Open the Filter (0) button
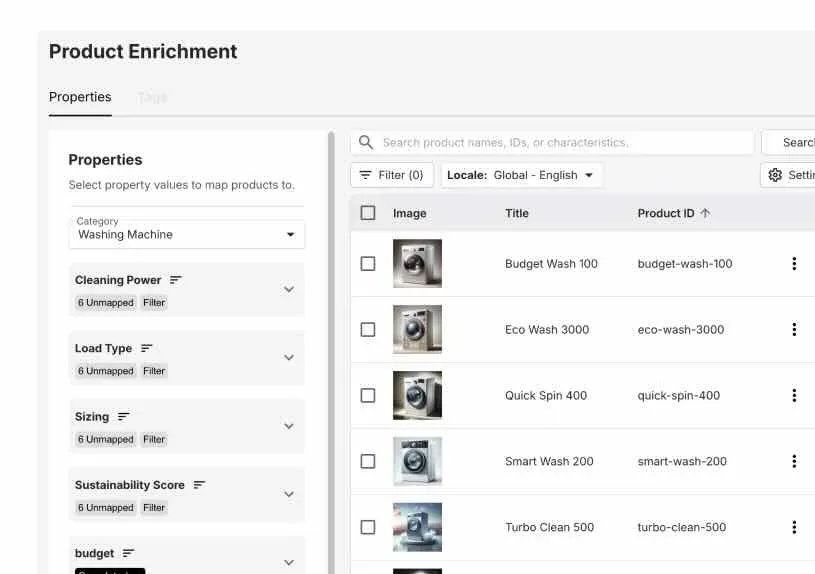 392,175
